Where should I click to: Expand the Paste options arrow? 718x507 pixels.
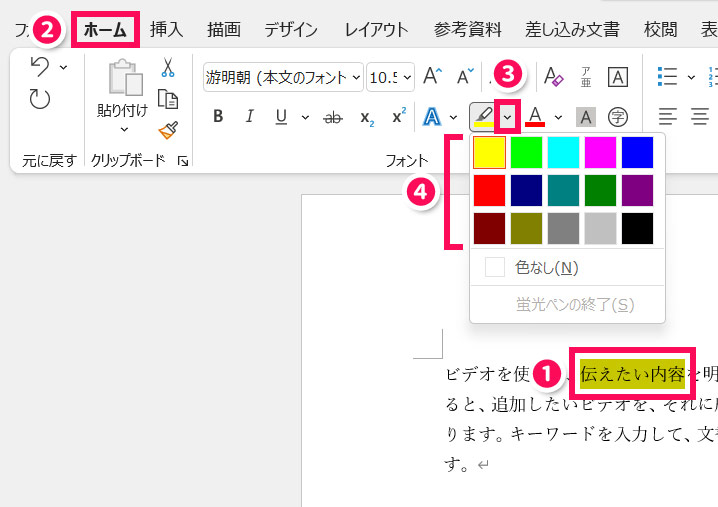124,130
